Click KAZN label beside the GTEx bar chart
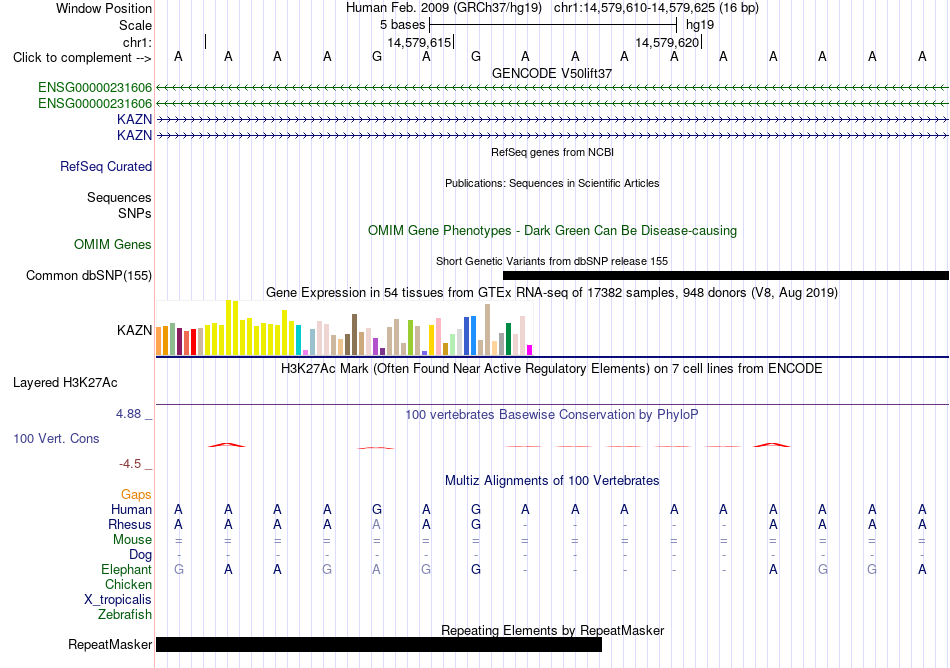The height and width of the screenshot is (668, 950). pos(135,330)
